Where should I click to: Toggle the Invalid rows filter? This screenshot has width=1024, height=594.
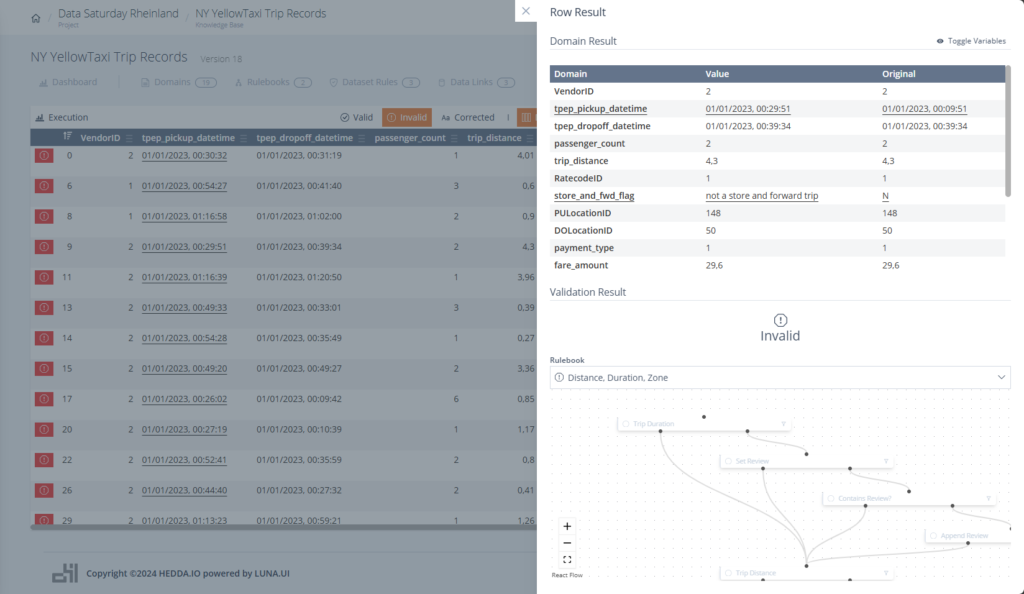click(x=407, y=117)
